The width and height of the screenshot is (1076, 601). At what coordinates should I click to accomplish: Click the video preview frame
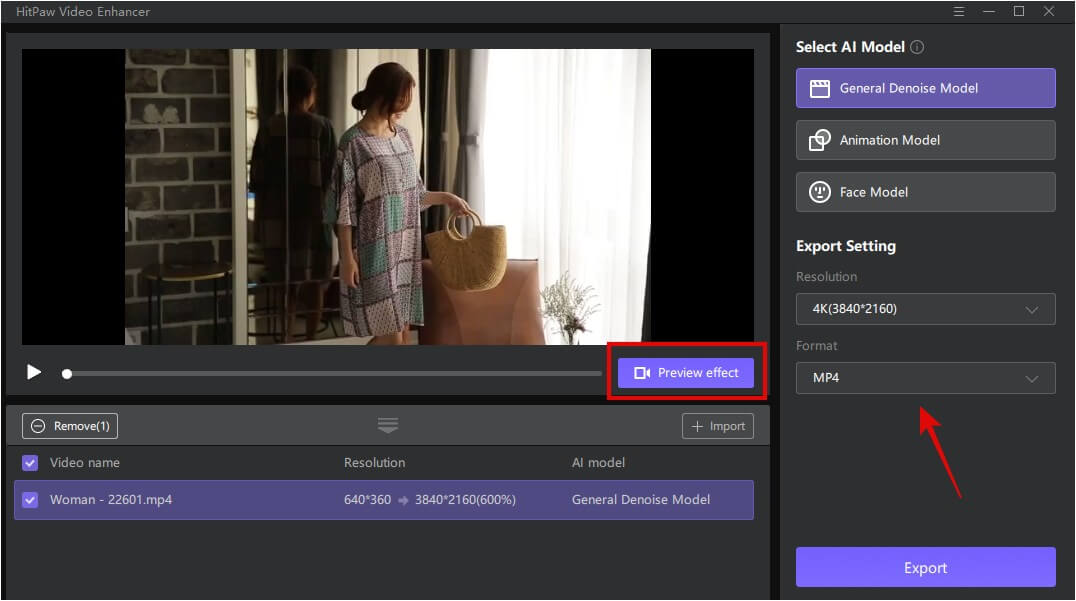pyautogui.click(x=388, y=197)
